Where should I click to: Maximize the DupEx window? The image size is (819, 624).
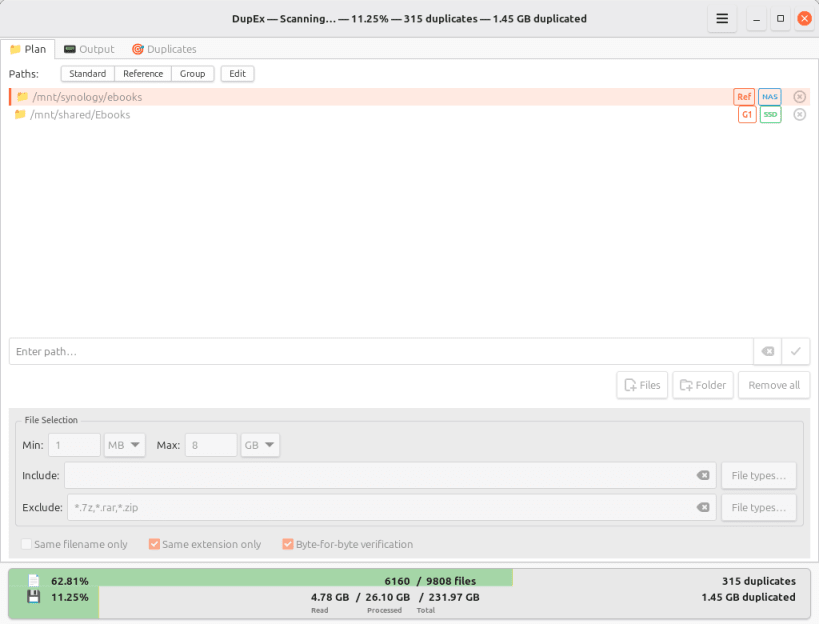click(780, 19)
